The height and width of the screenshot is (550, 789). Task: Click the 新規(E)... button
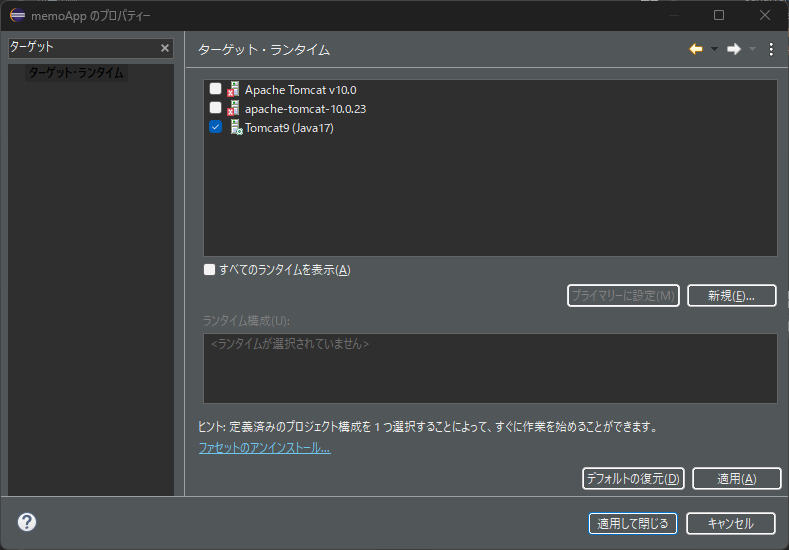(x=732, y=295)
